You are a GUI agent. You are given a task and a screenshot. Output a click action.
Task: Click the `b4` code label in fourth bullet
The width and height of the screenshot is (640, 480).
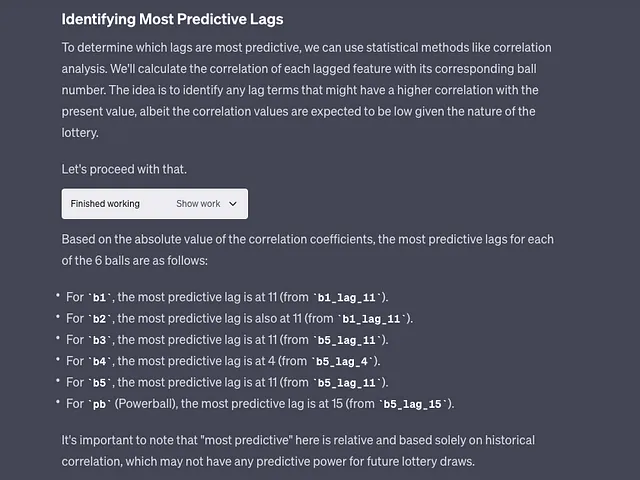tap(100, 361)
